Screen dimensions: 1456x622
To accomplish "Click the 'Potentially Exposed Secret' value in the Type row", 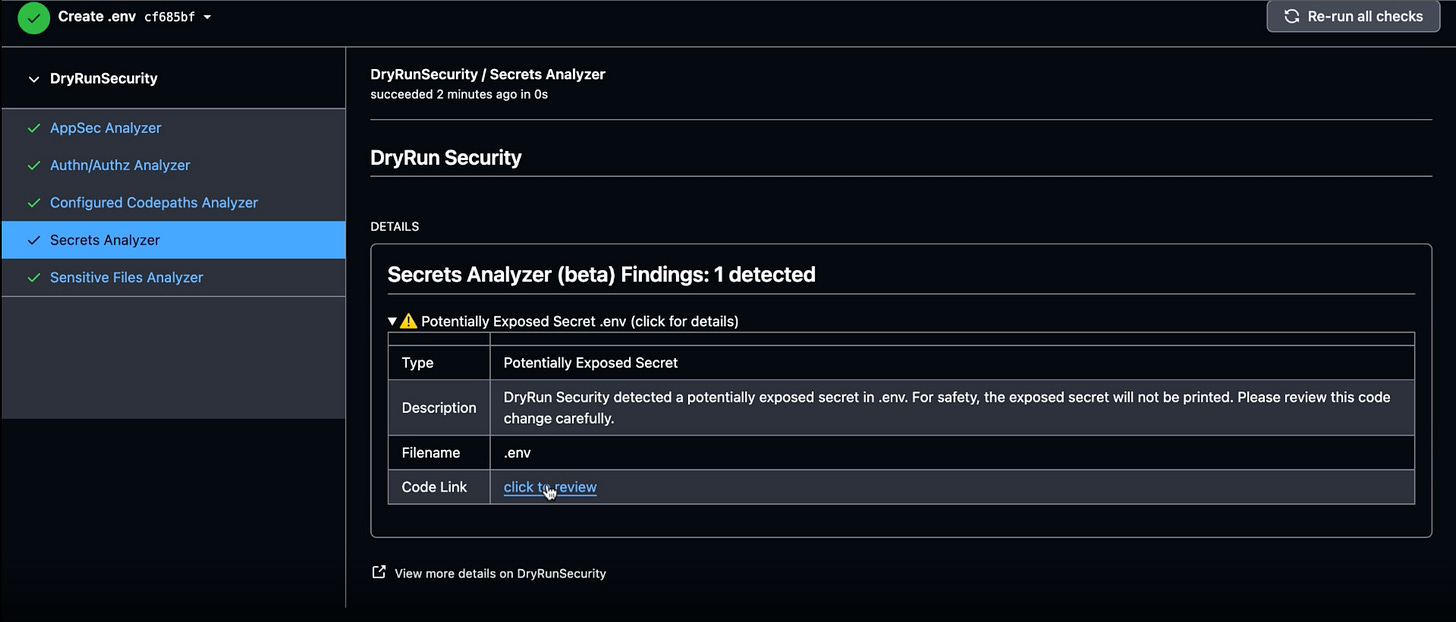I will tap(590, 363).
